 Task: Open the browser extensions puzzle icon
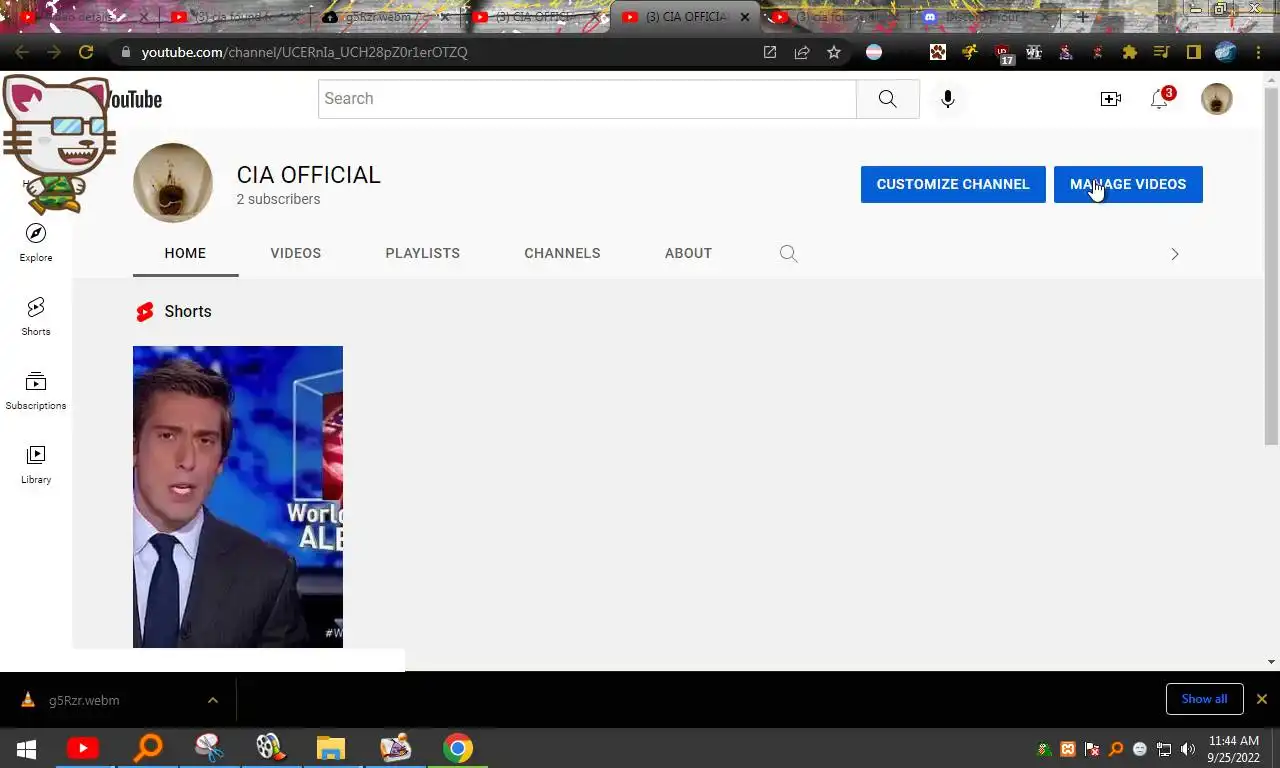tap(1130, 52)
